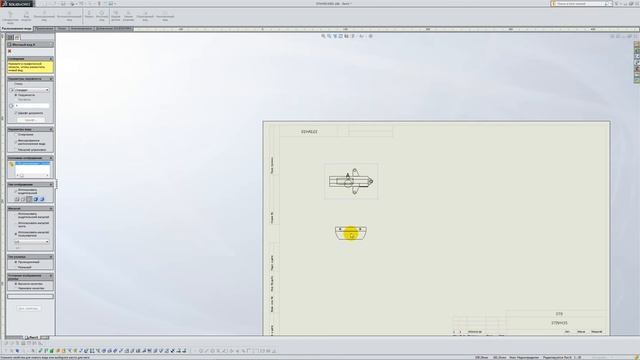The height and width of the screenshot is (360, 640).
Task: Collapse the Display State section
Action: [x=51, y=158]
